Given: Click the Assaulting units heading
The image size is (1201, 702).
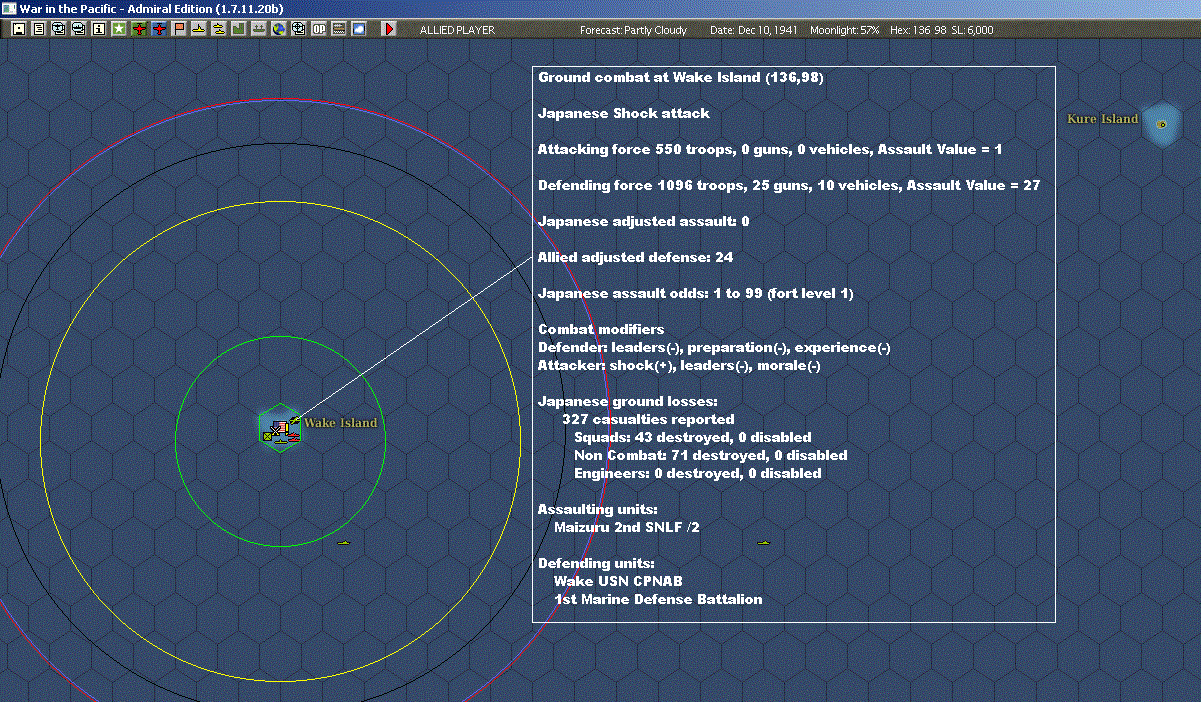Looking at the screenshot, I should click(x=598, y=509).
